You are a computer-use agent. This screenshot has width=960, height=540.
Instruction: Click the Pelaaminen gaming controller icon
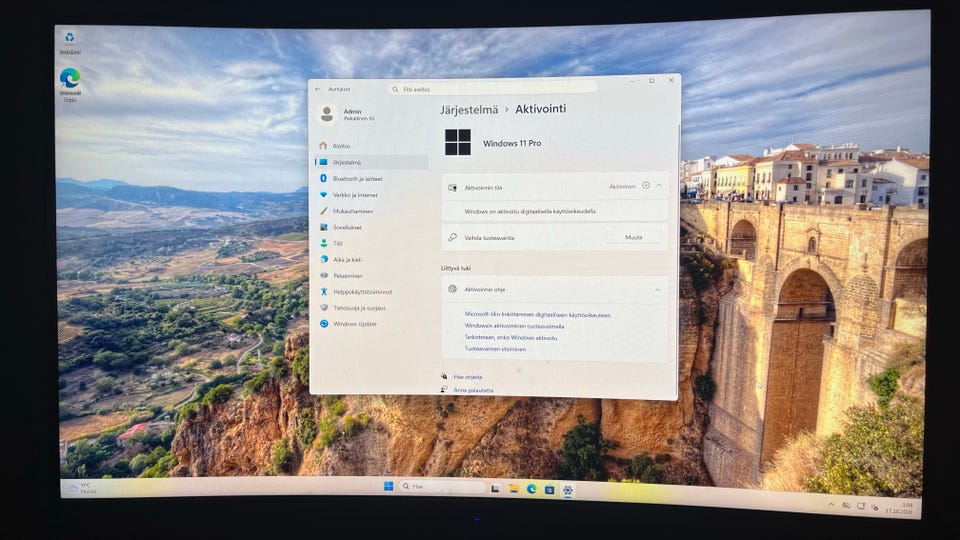324,276
